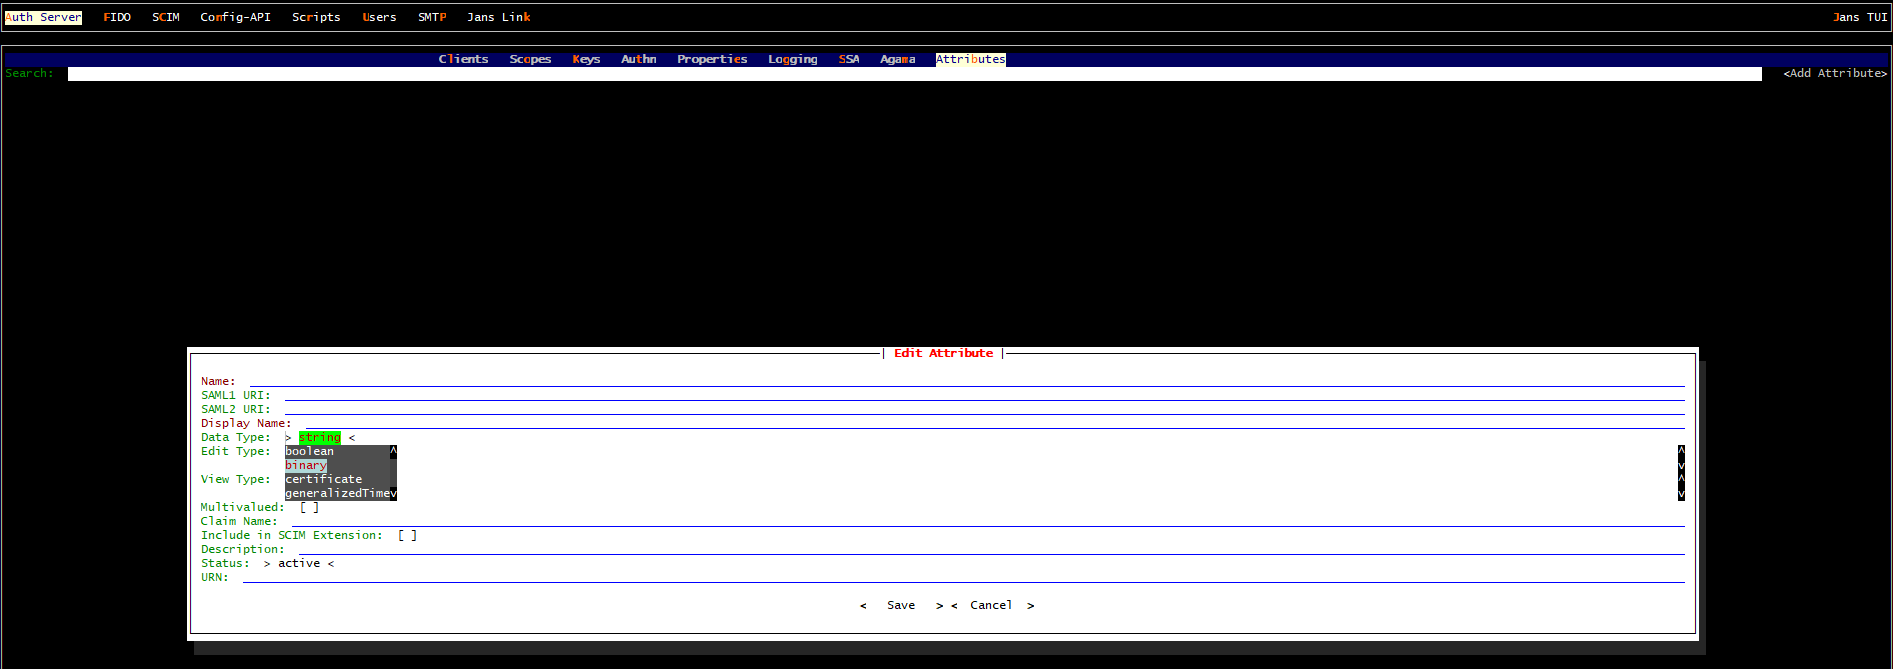Click the Jans TUI title text
Viewport: 1893px width, 669px height.
coord(1860,17)
